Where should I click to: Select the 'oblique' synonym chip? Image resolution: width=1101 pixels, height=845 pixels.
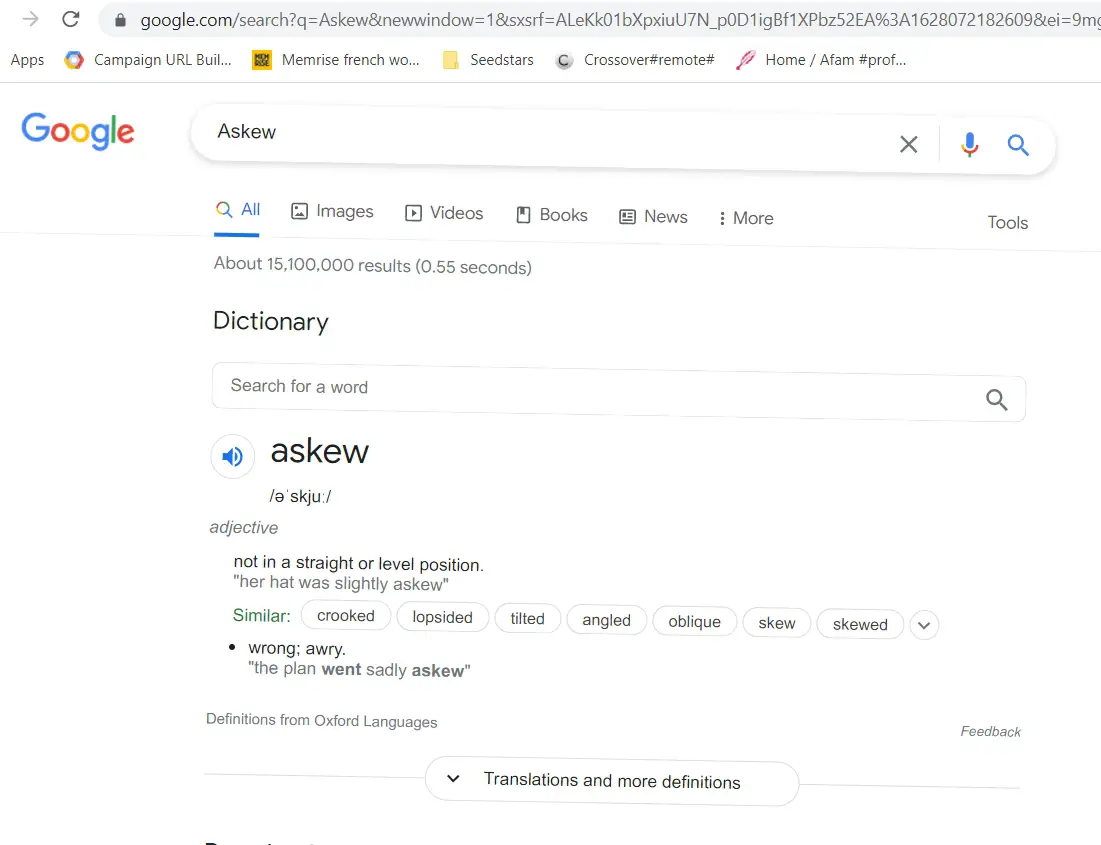click(x=694, y=622)
